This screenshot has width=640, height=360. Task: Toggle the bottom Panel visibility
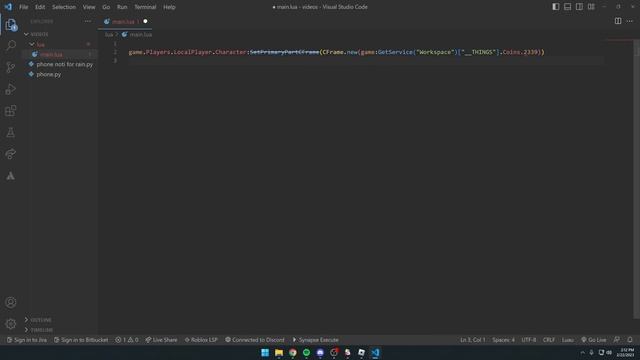567,7
